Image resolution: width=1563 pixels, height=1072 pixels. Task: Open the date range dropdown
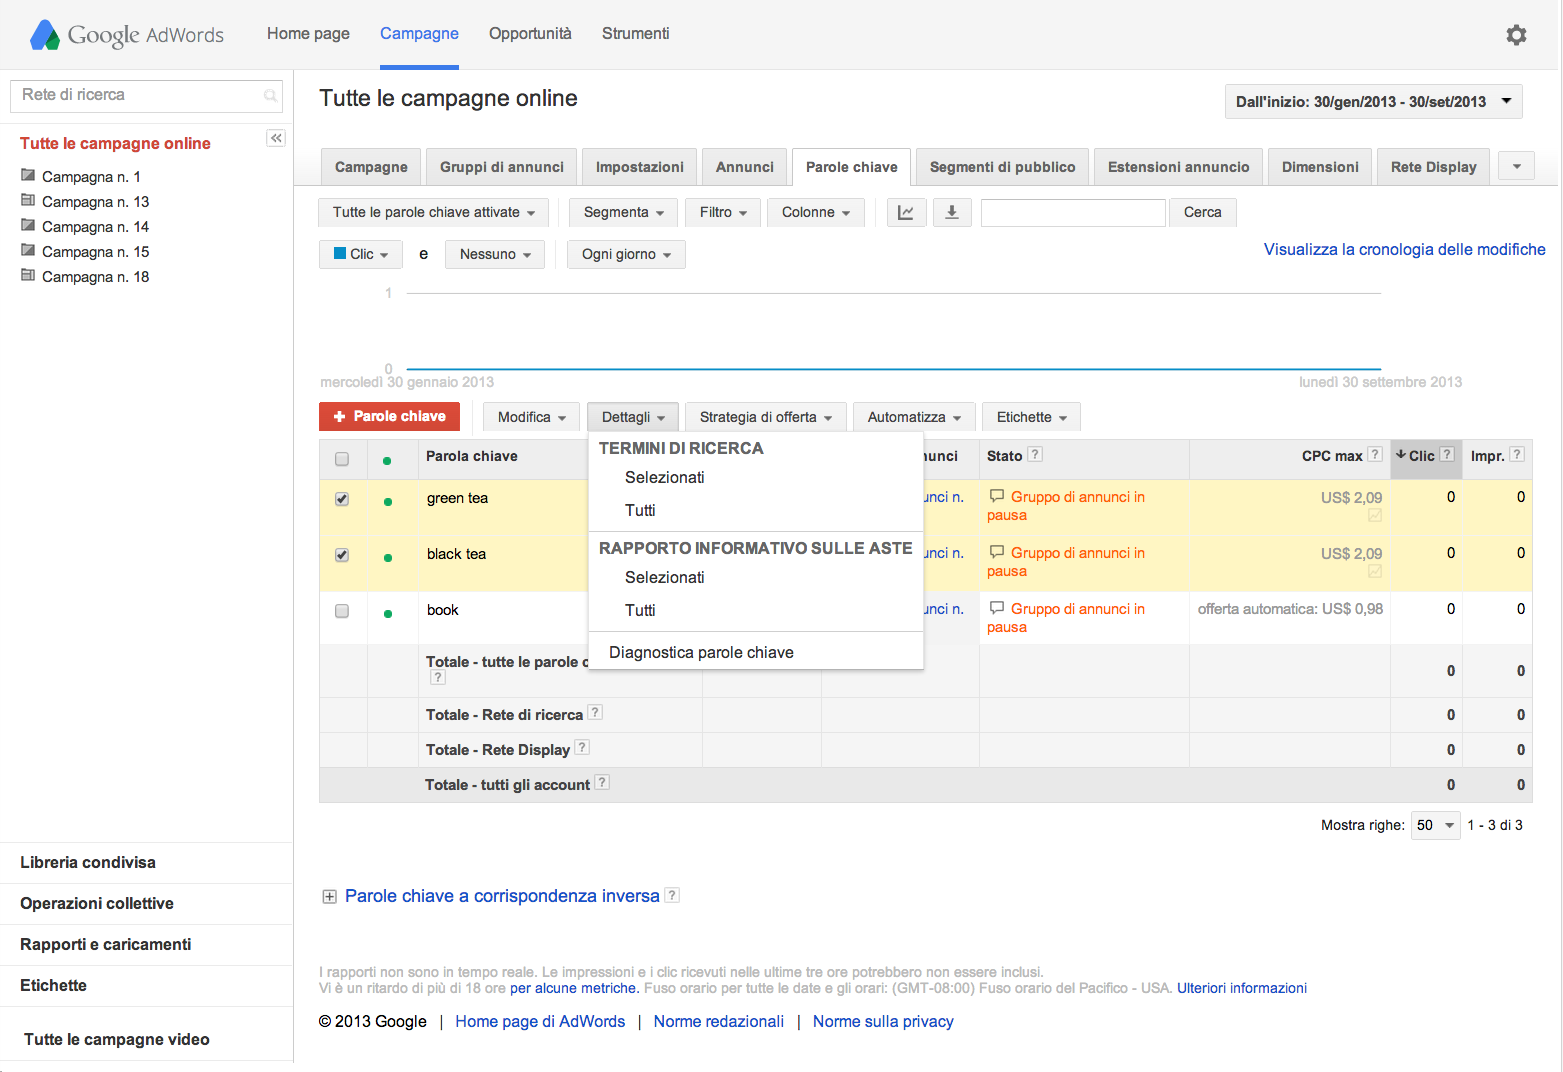[1373, 101]
